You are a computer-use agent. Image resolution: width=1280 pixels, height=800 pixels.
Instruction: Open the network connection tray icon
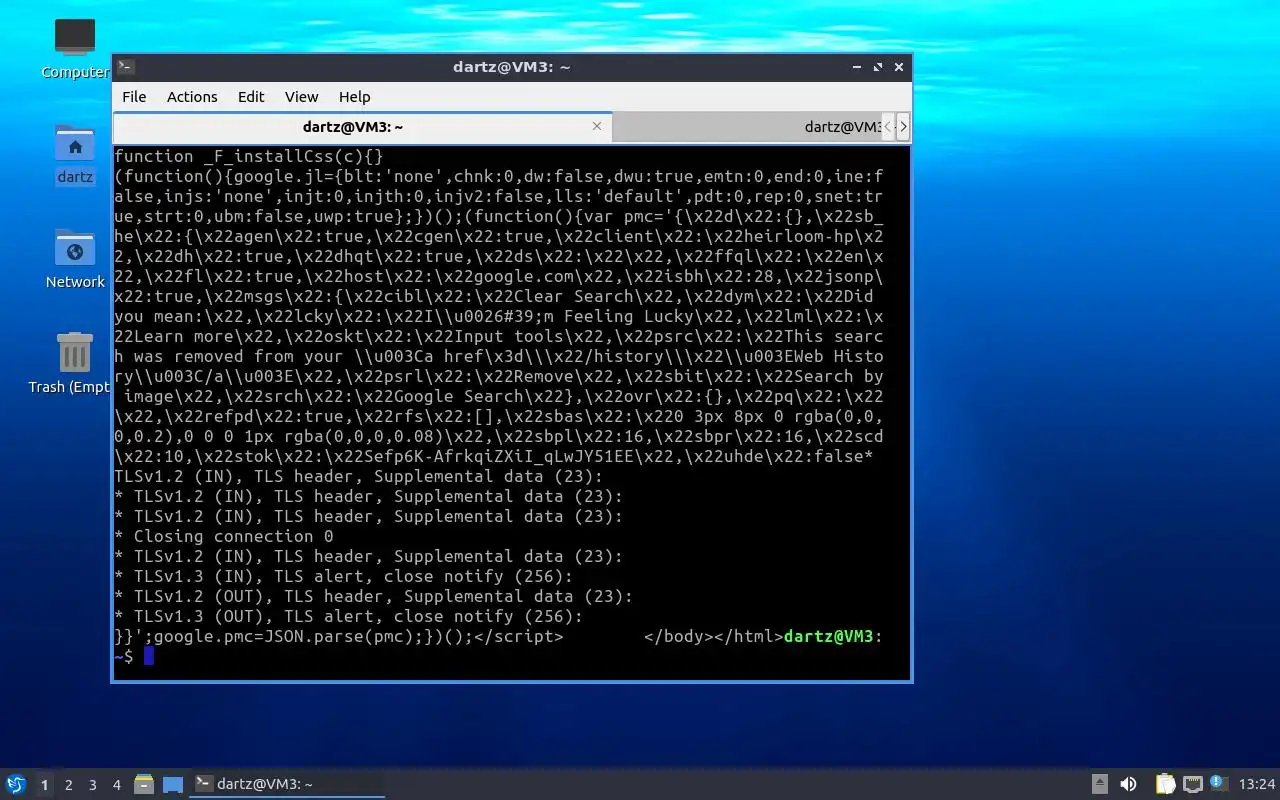click(1192, 784)
